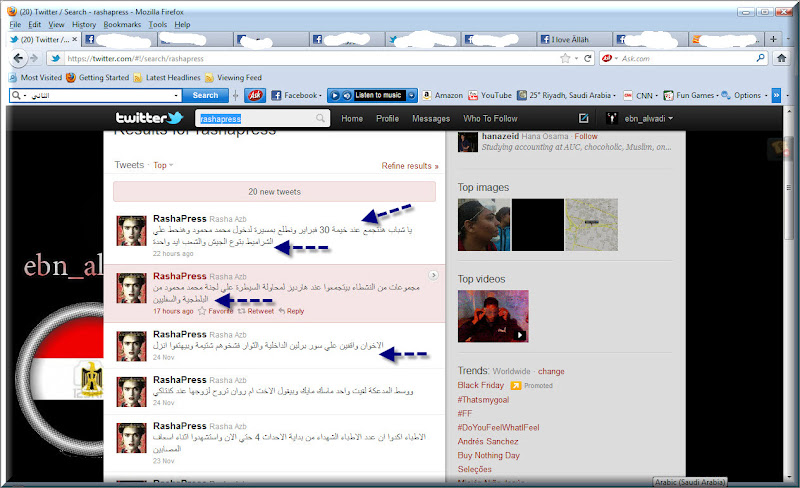Expand the toolbar overflow chevron
The width and height of the screenshot is (800, 488).
coord(776,95)
